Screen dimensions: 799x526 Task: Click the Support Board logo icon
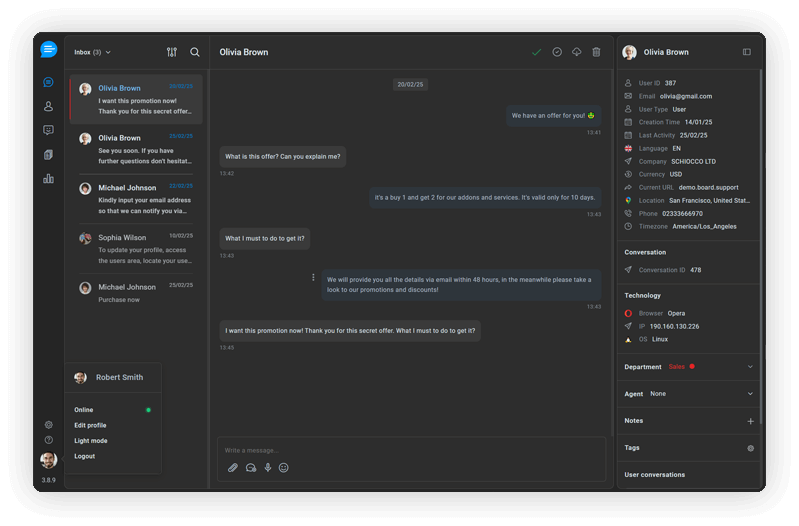48,49
